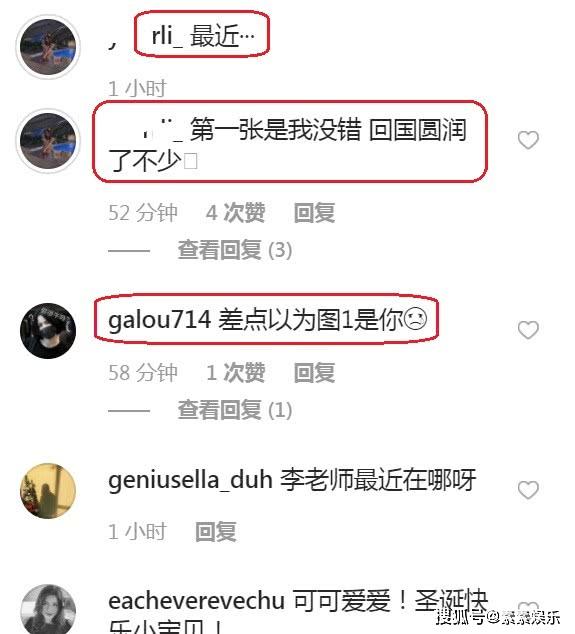Open eacheverevechu's black-and-white avatar
This screenshot has width=575, height=634.
tap(48, 611)
